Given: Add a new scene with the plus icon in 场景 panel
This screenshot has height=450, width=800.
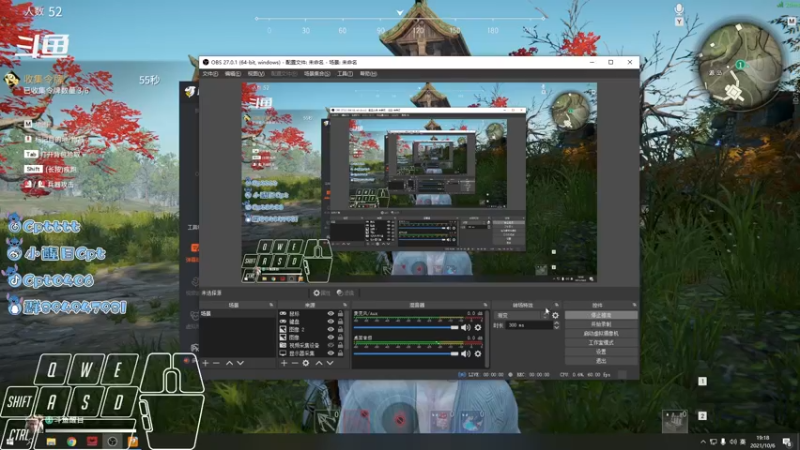Looking at the screenshot, I should tap(206, 363).
